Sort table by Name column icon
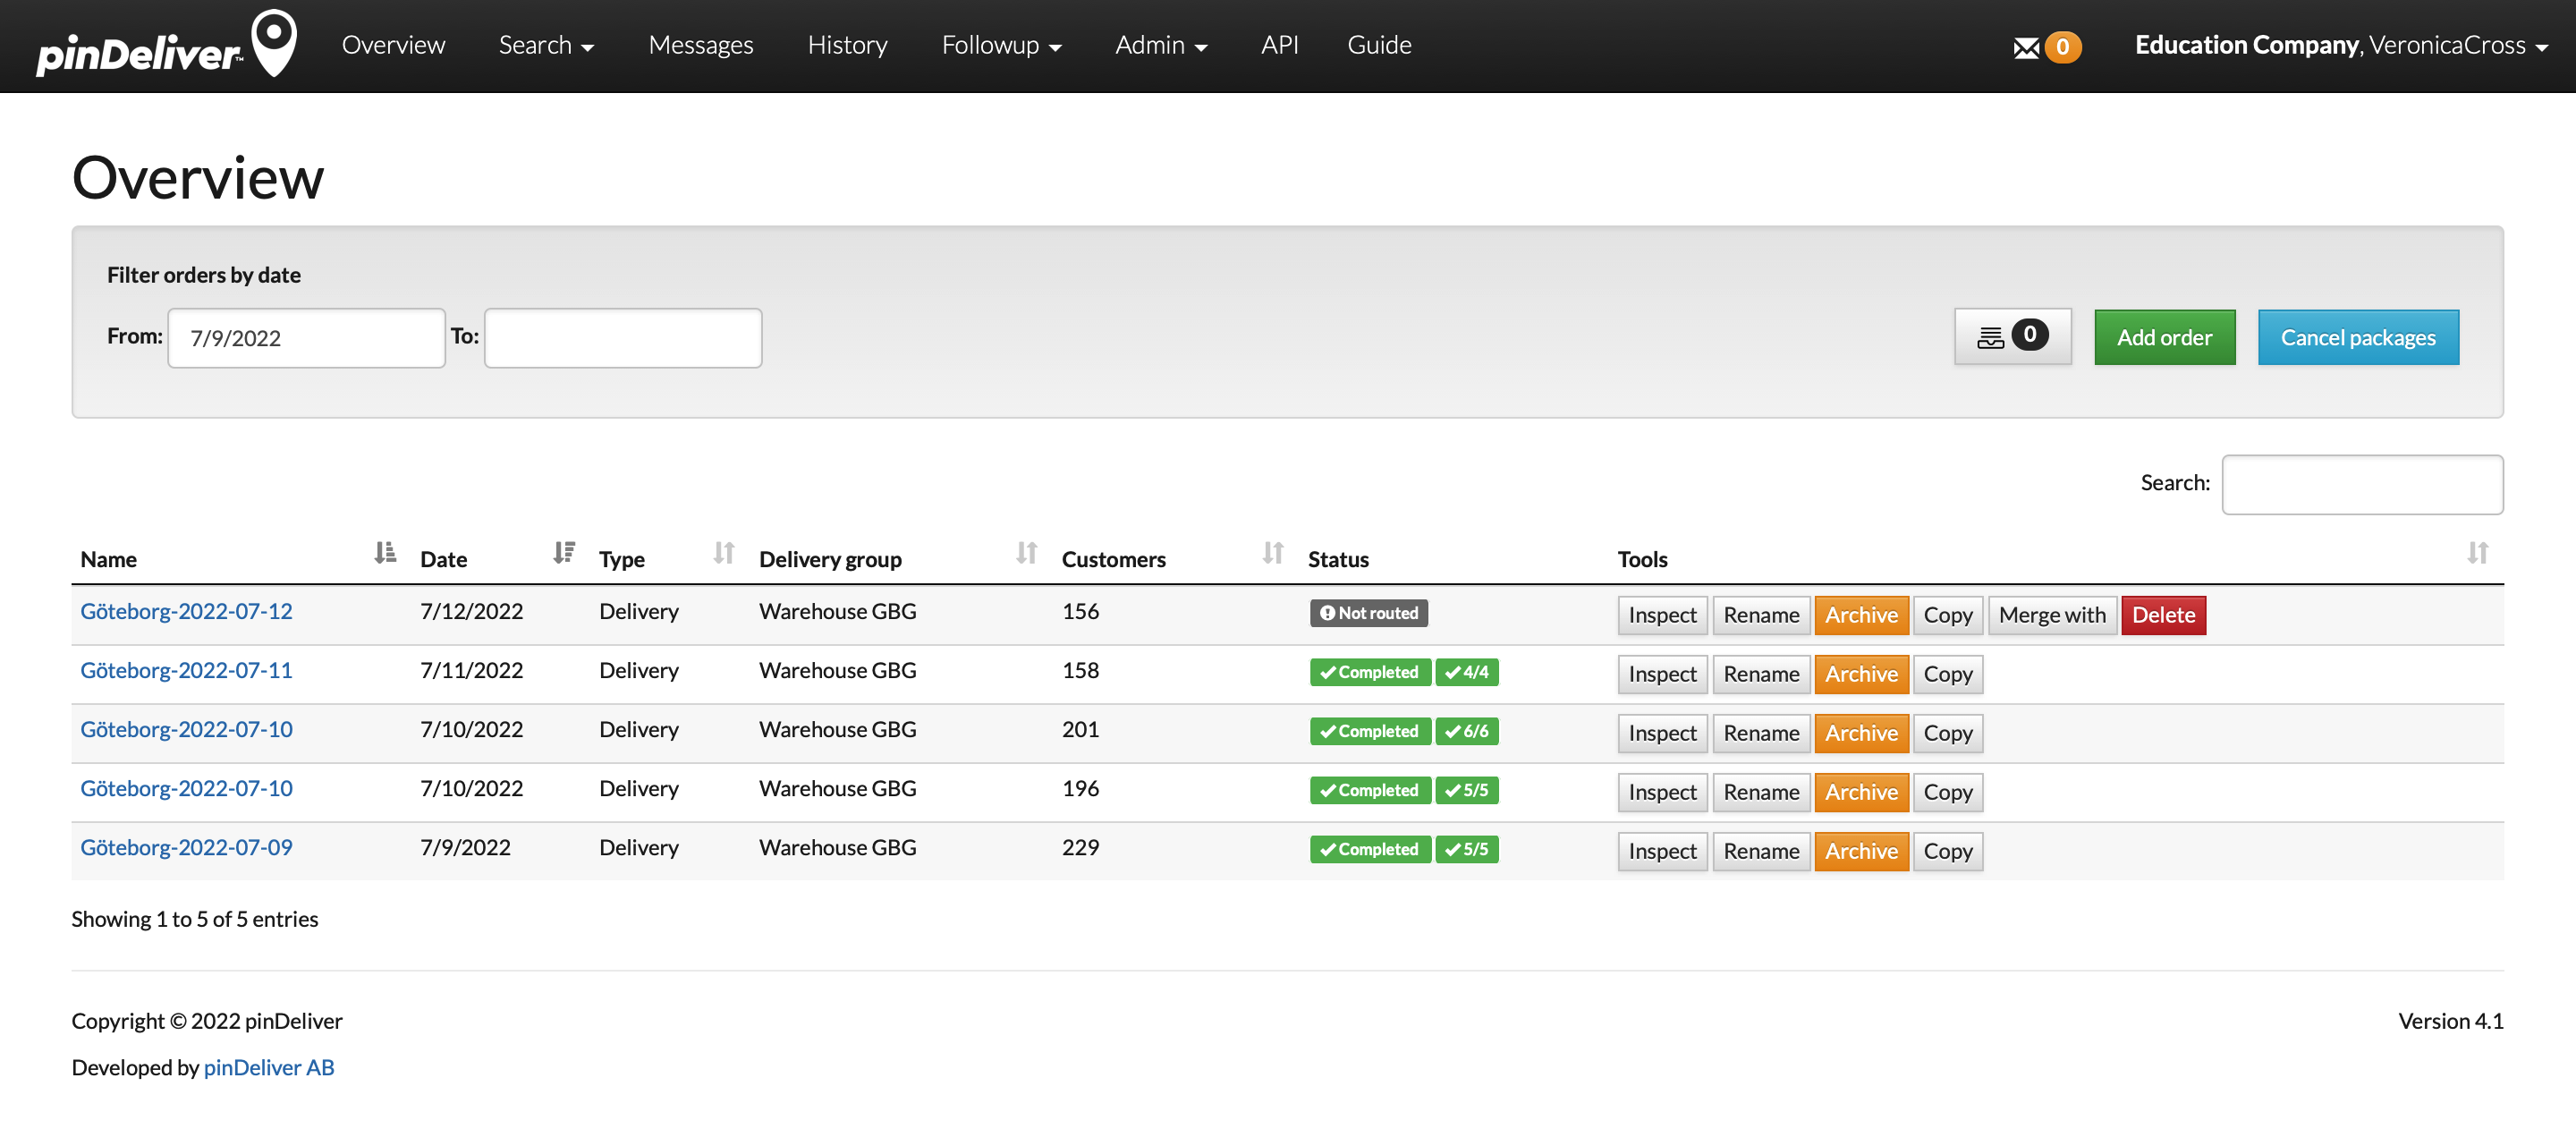Viewport: 2576px width, 1129px height. [x=385, y=553]
